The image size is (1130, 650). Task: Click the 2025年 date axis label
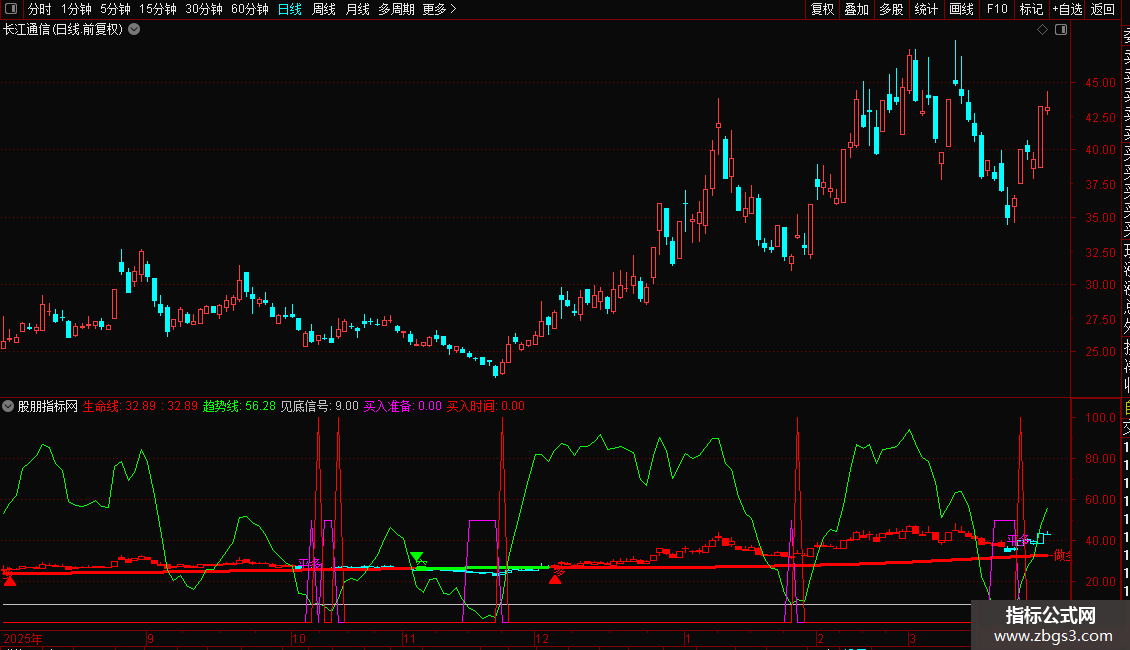[23, 638]
